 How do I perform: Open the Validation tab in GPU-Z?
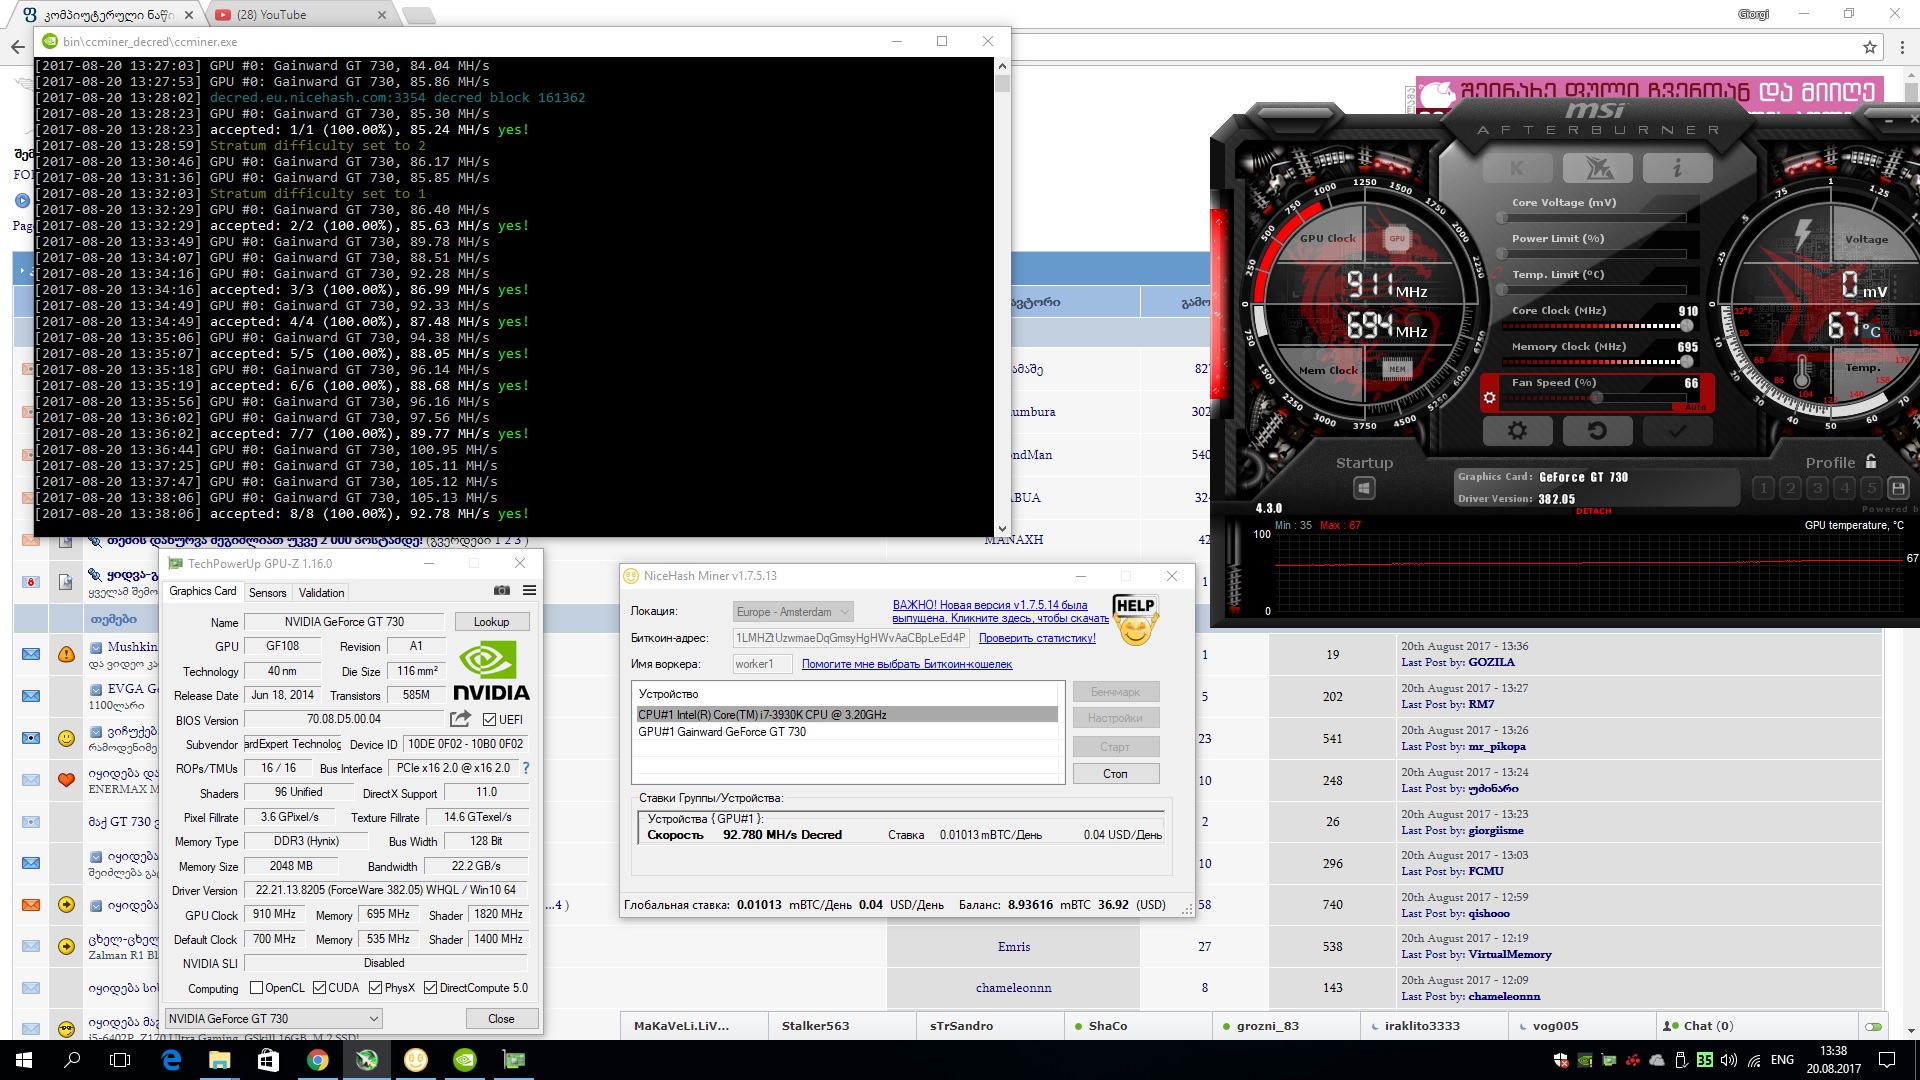(x=321, y=593)
